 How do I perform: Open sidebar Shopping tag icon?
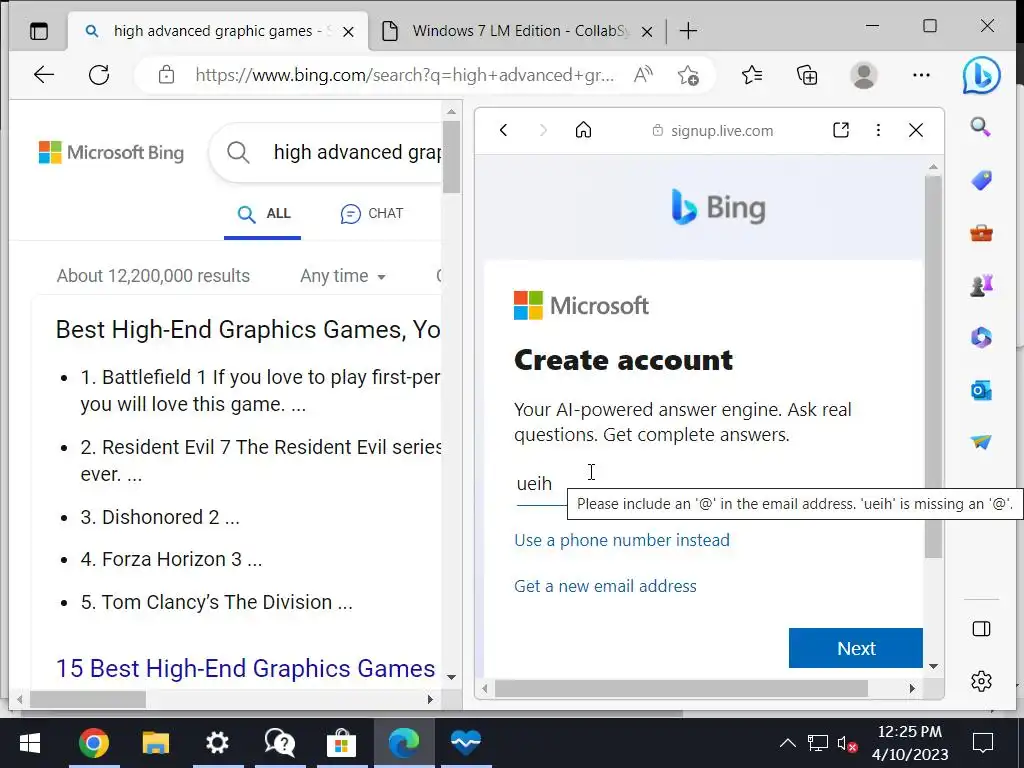point(981,180)
